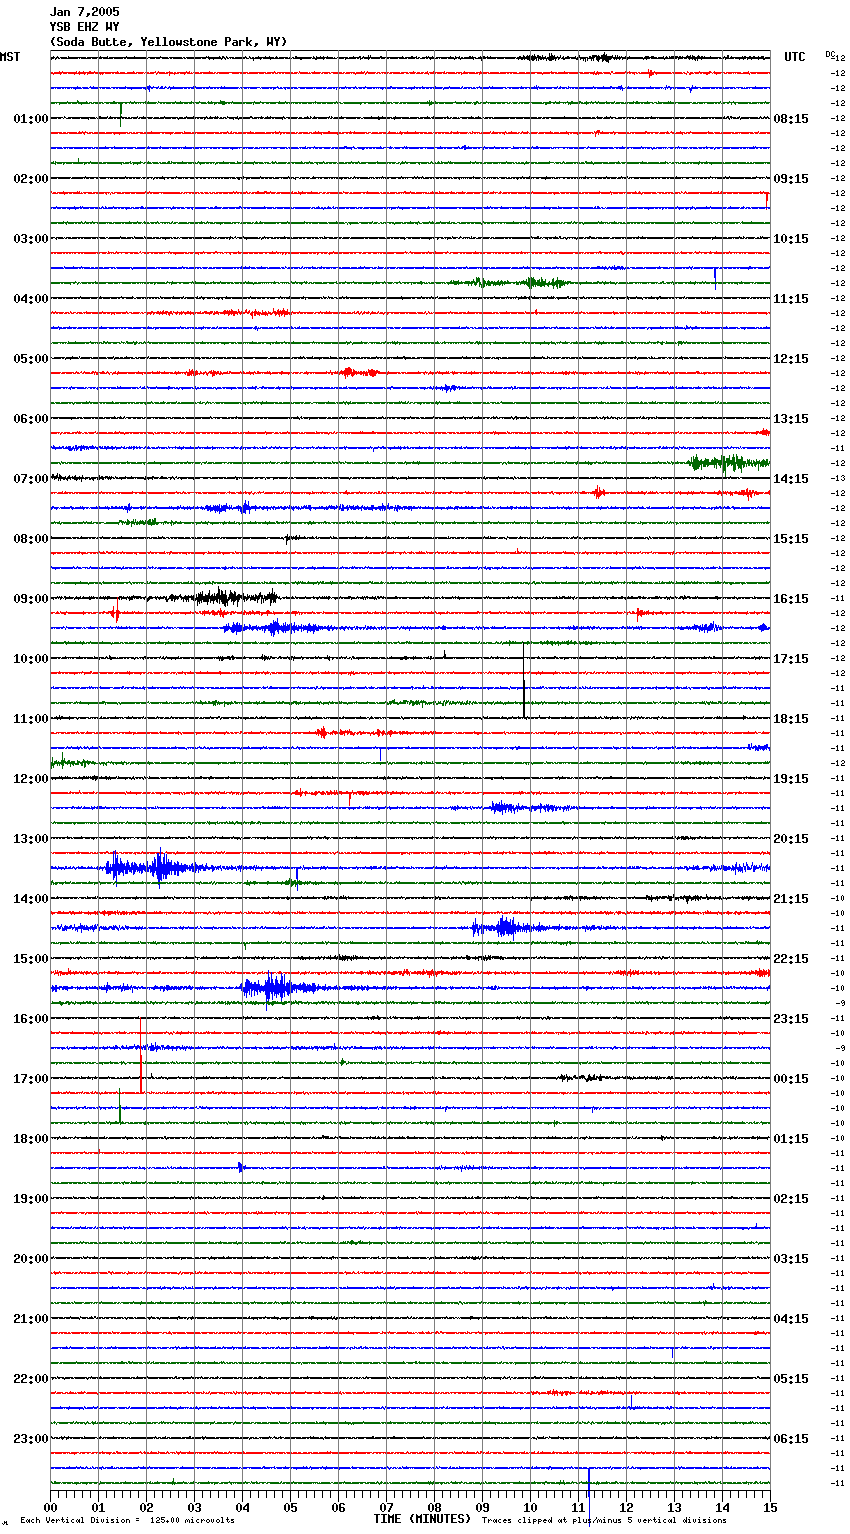Viewport: 850px width, 1534px height.
Task: Click the black seismic burst on the 09:00 trace
Action: (x=232, y=598)
